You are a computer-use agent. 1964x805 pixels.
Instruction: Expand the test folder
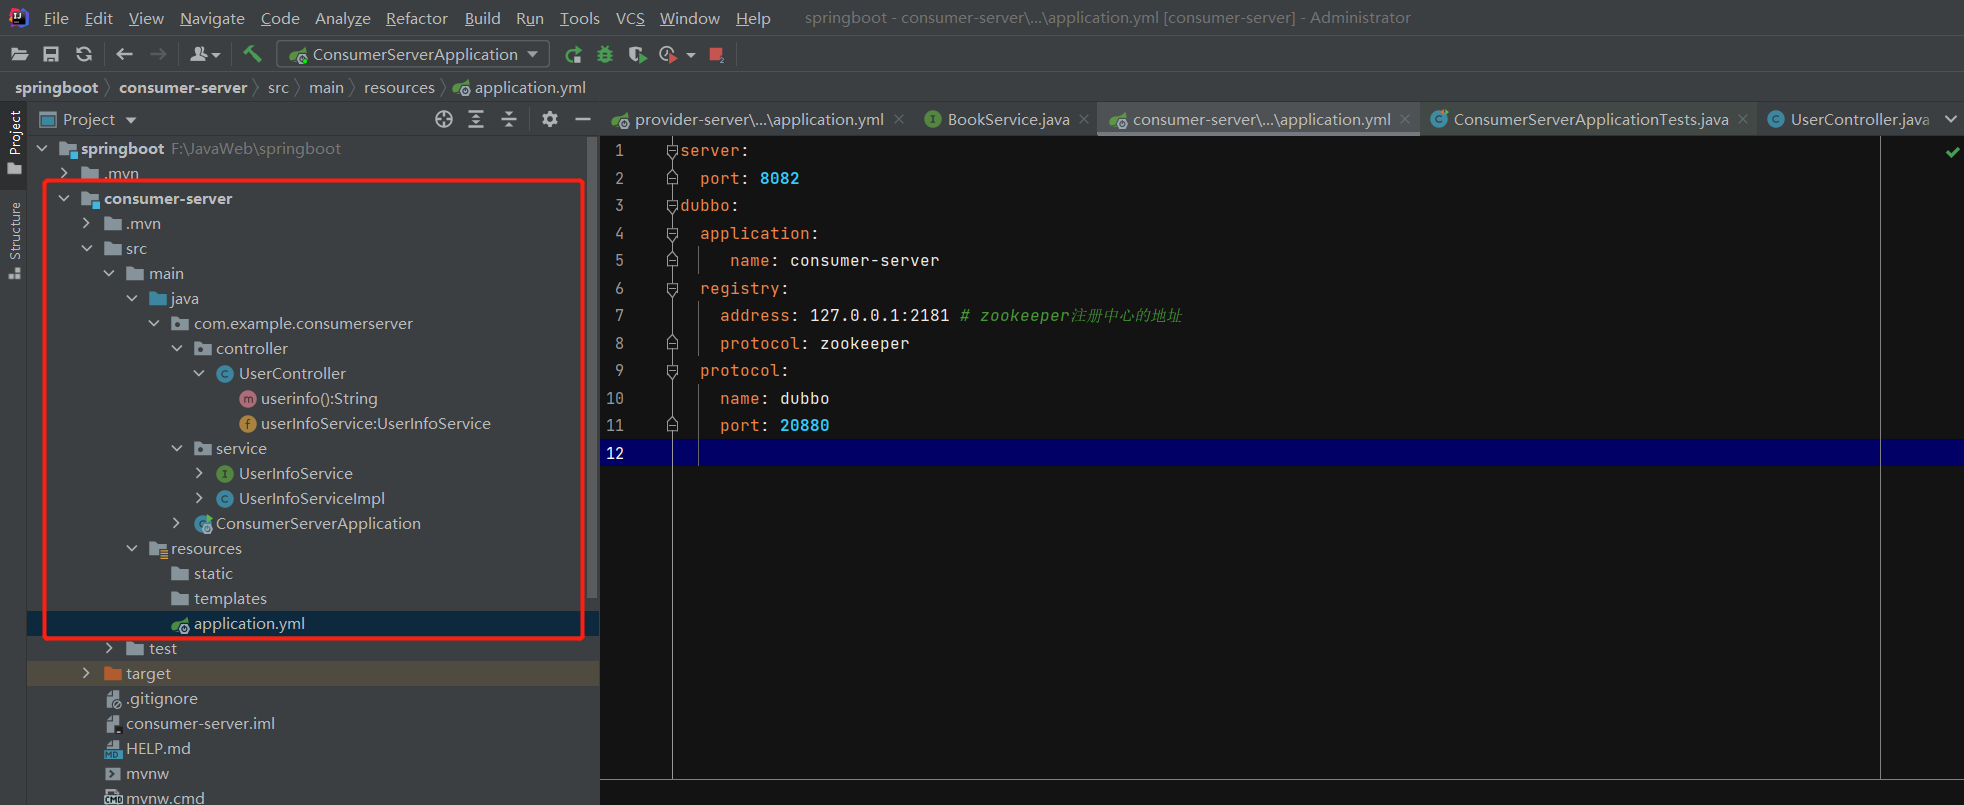pos(109,648)
